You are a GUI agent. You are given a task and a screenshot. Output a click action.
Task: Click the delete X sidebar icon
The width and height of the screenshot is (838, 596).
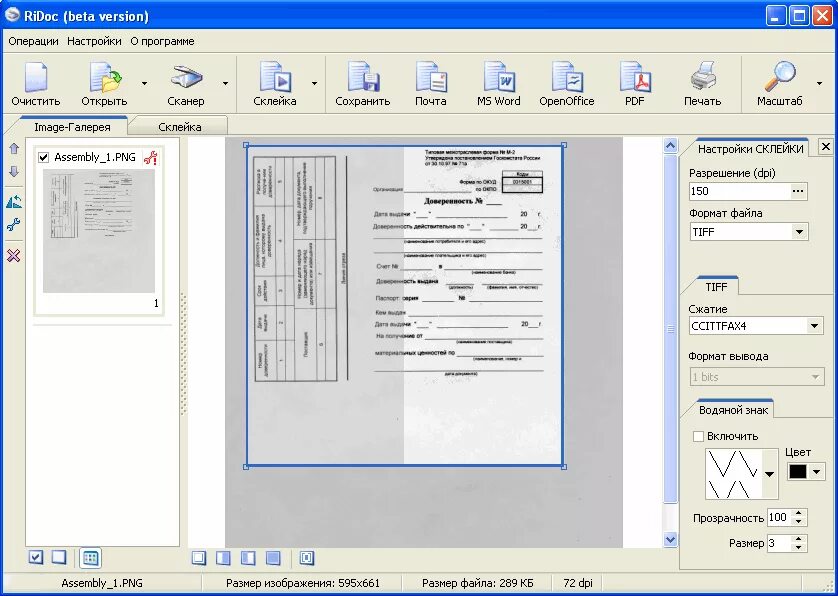click(14, 256)
